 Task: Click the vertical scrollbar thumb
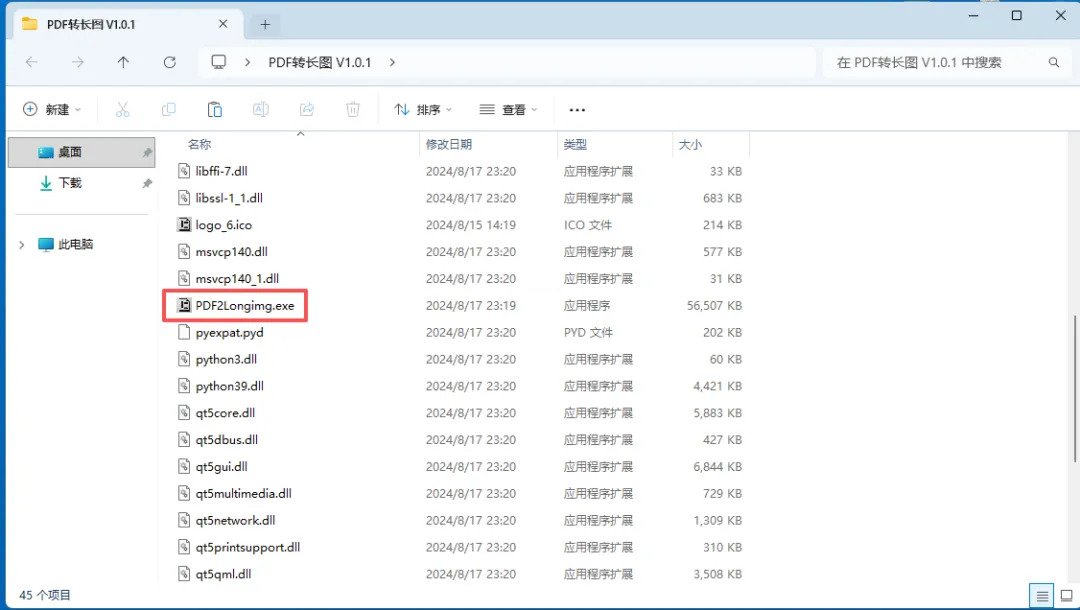pyautogui.click(x=1074, y=389)
